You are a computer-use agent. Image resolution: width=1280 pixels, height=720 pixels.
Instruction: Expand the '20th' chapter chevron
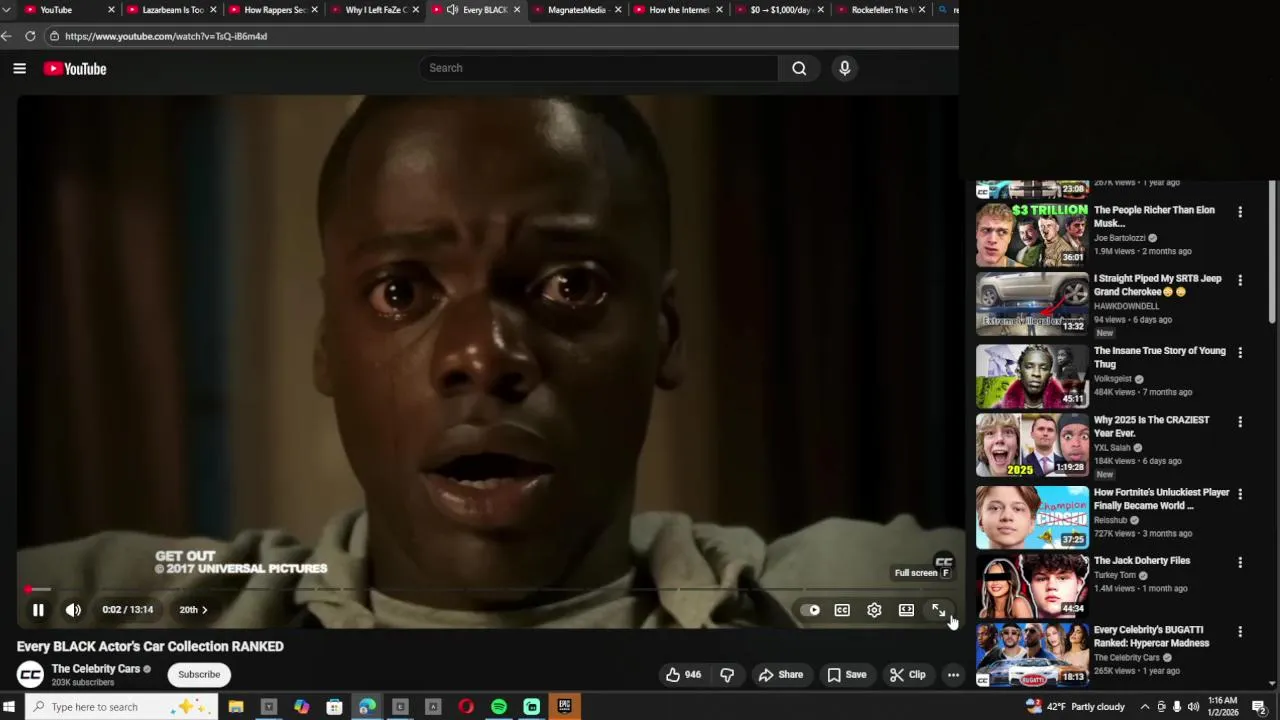[x=204, y=610]
